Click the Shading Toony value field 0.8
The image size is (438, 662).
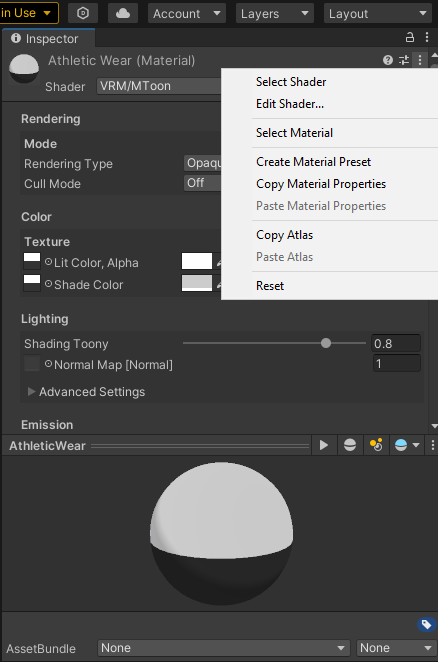click(x=396, y=343)
